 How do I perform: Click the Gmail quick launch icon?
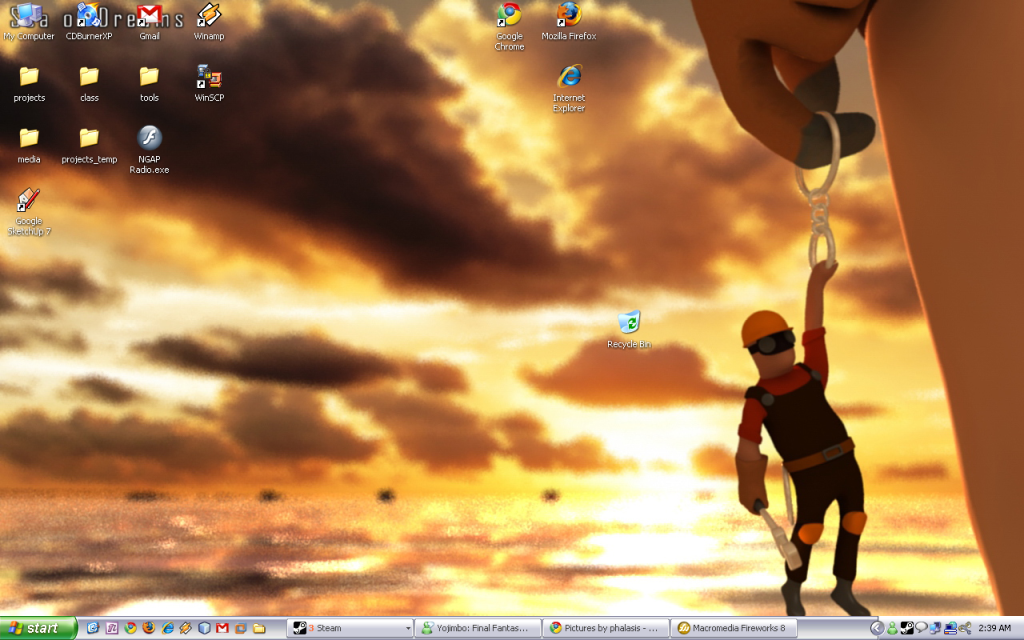point(223,628)
